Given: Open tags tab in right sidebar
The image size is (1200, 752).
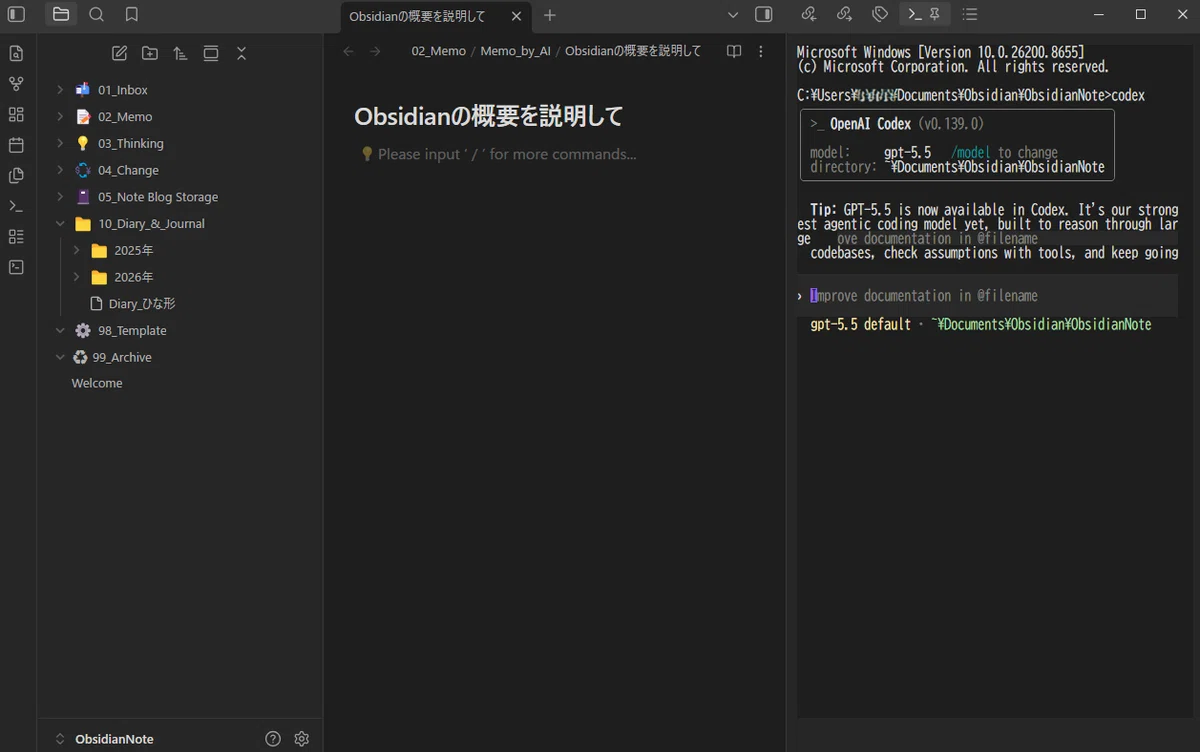Looking at the screenshot, I should [880, 14].
